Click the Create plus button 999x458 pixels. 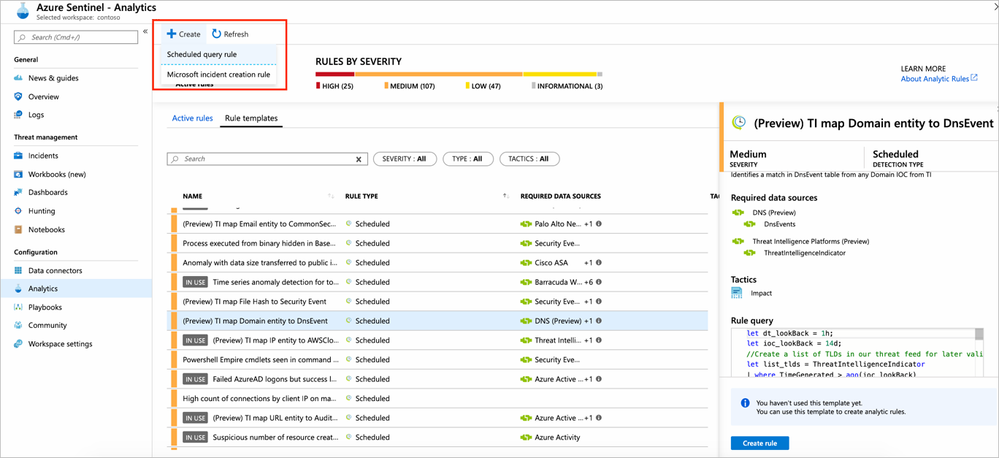pyautogui.click(x=183, y=34)
